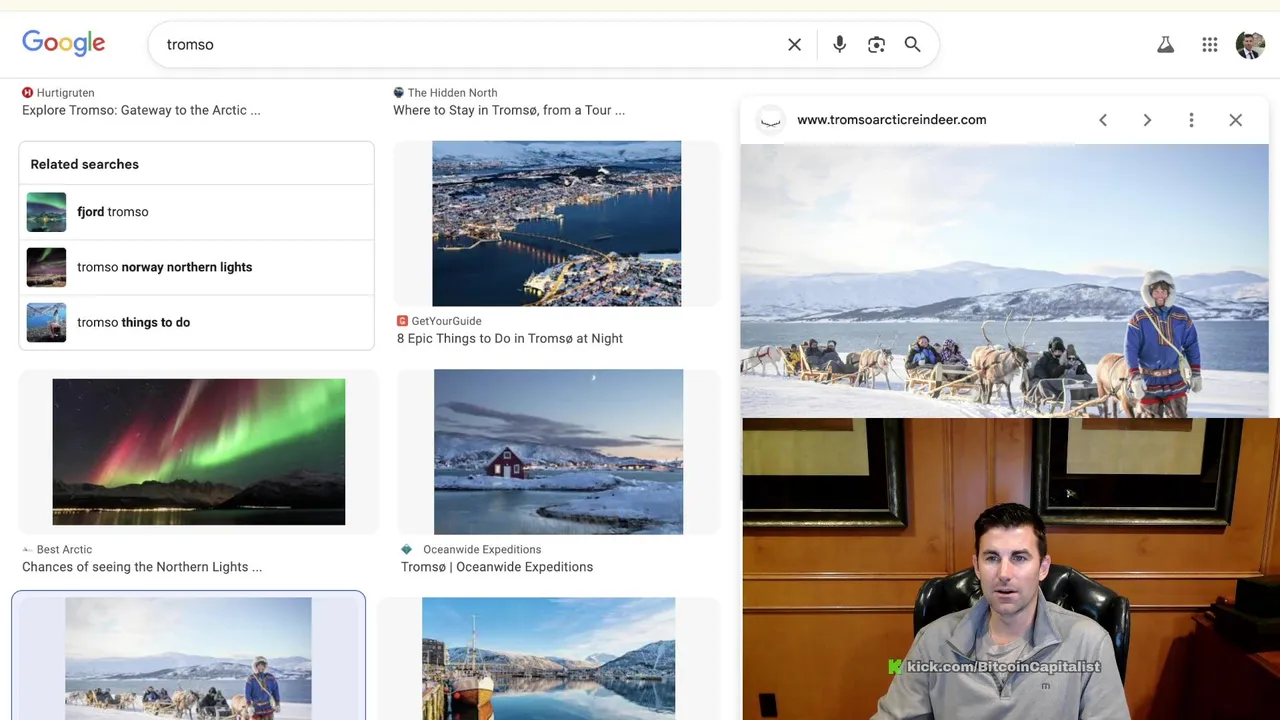1280x720 pixels.
Task: Go to next image in preview panel
Action: click(x=1147, y=120)
